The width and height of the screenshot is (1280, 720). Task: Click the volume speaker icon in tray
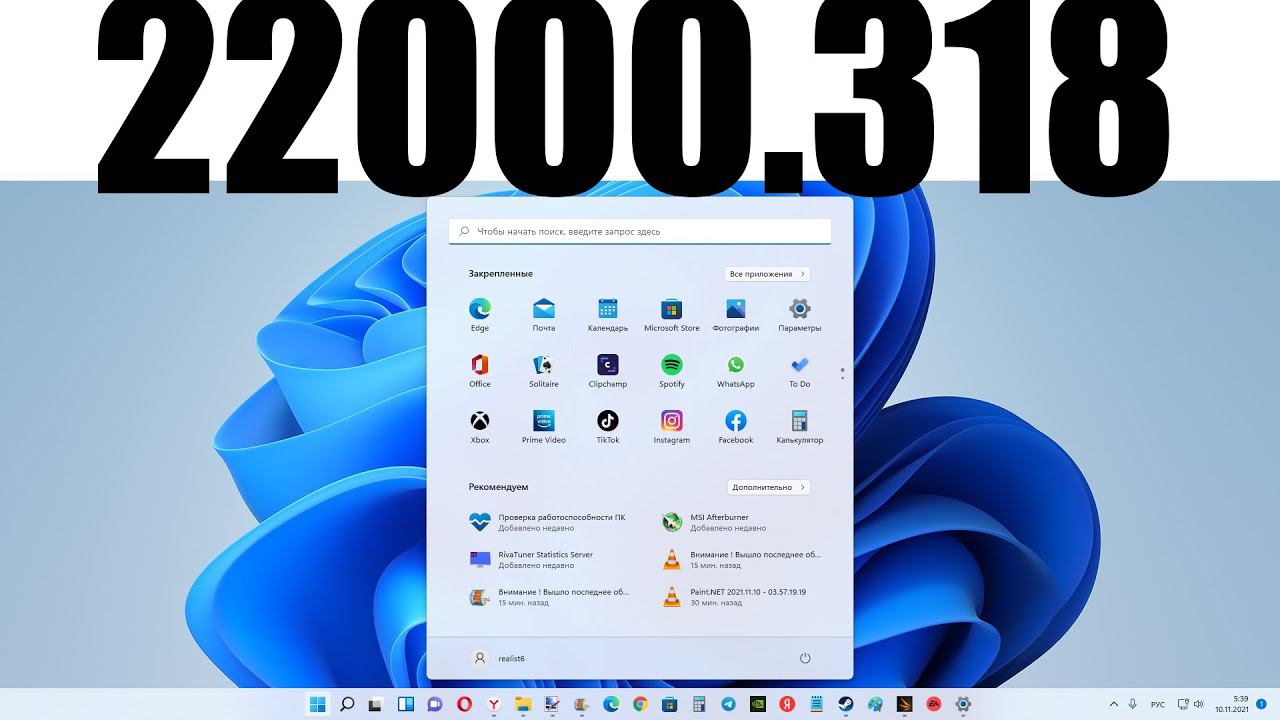(1198, 704)
